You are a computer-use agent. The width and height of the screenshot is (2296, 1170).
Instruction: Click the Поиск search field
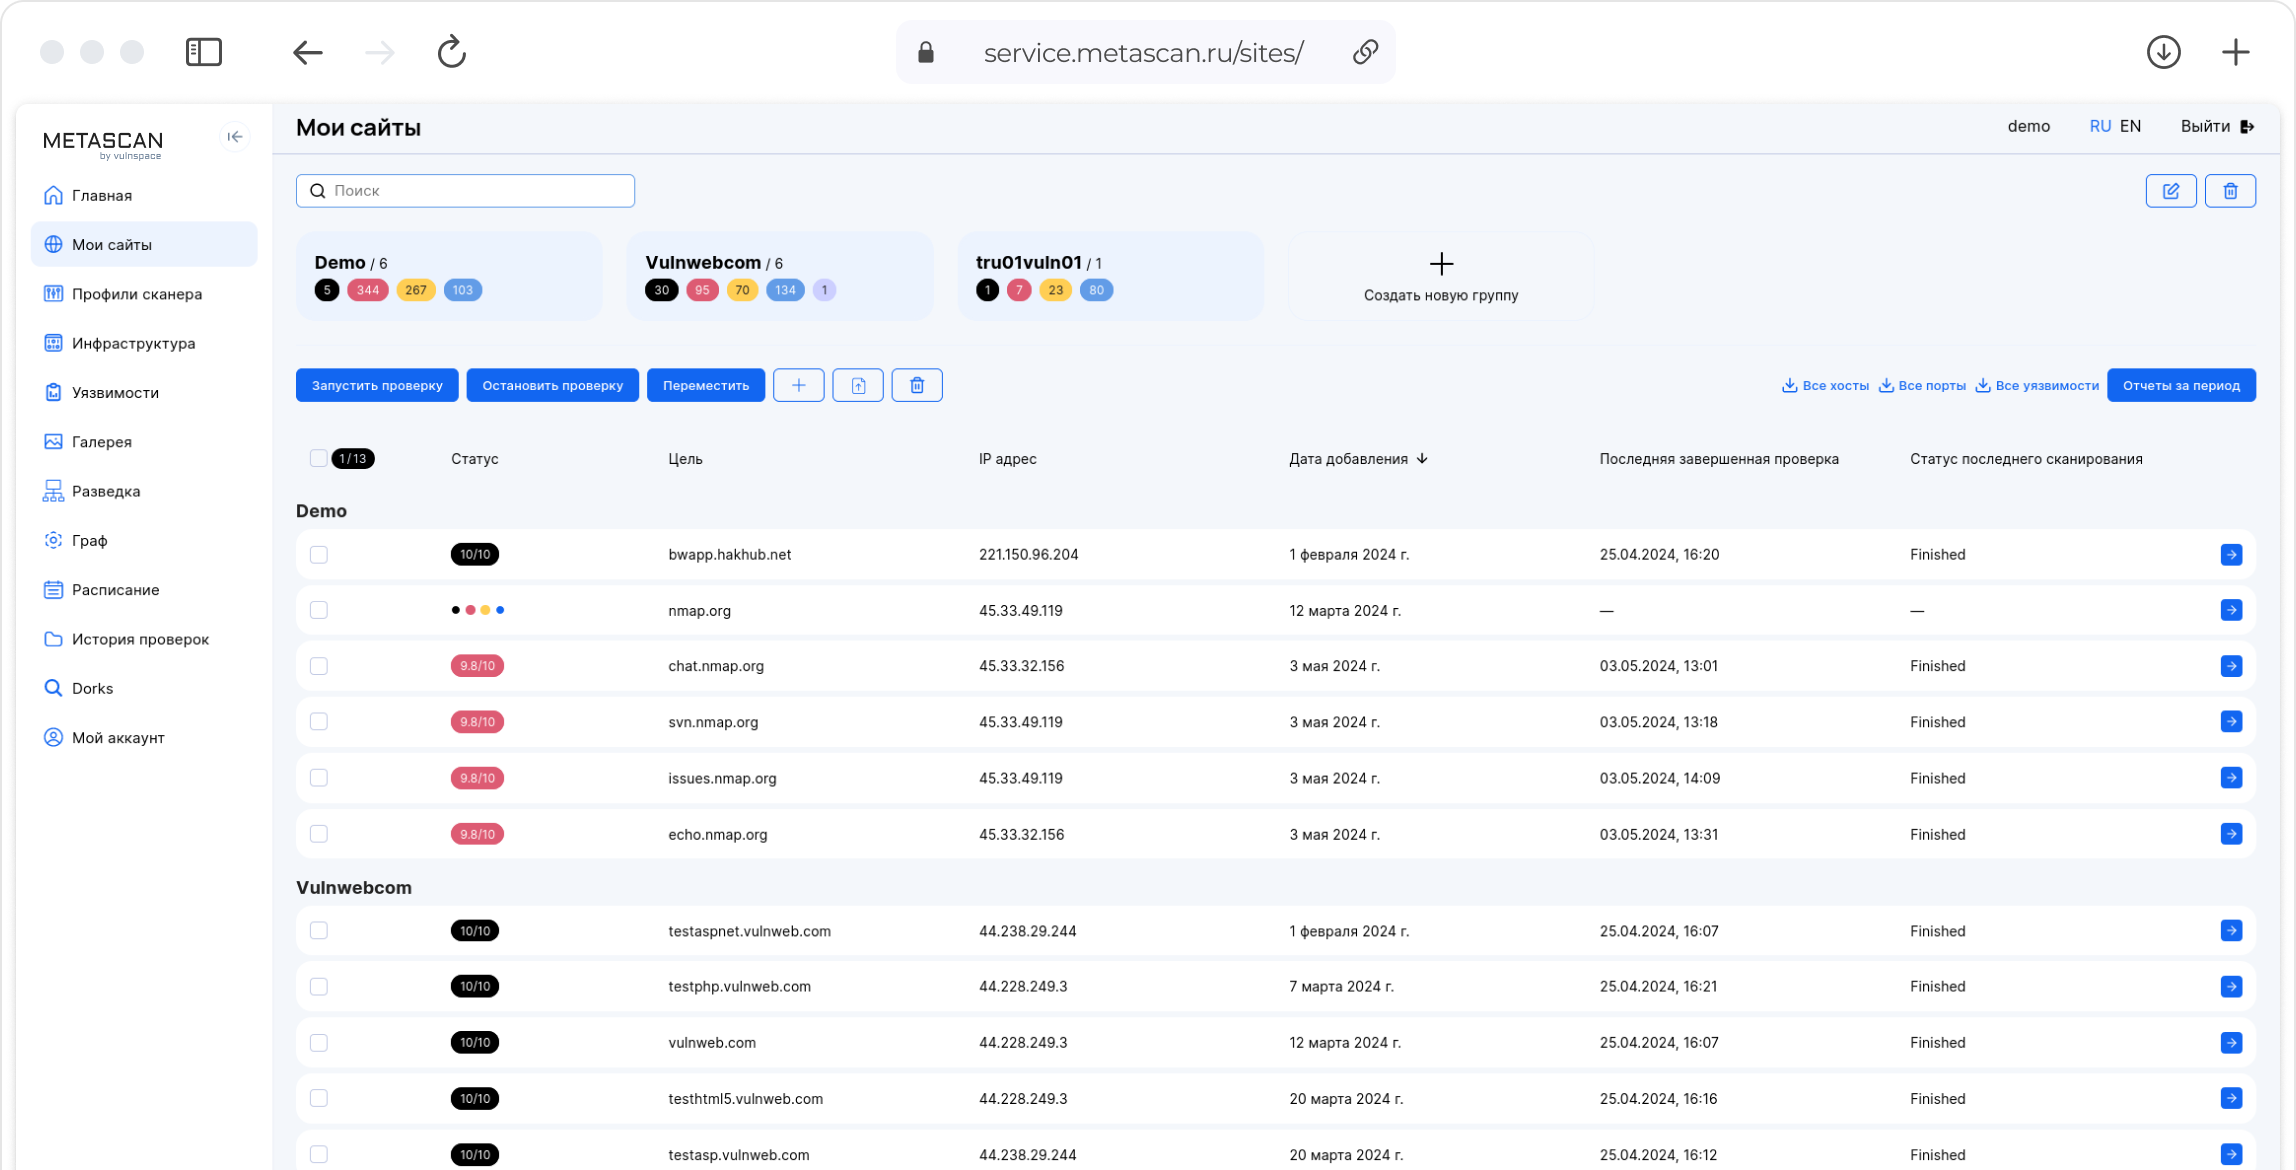pos(466,191)
